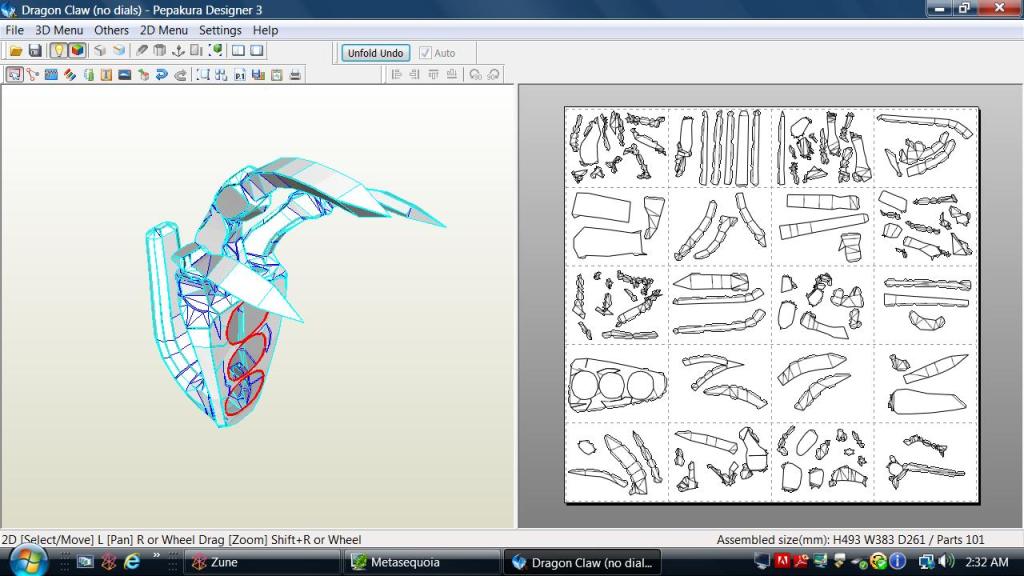This screenshot has width=1024, height=576.
Task: Click the Dragon Claw taskbar button
Action: (x=582, y=562)
